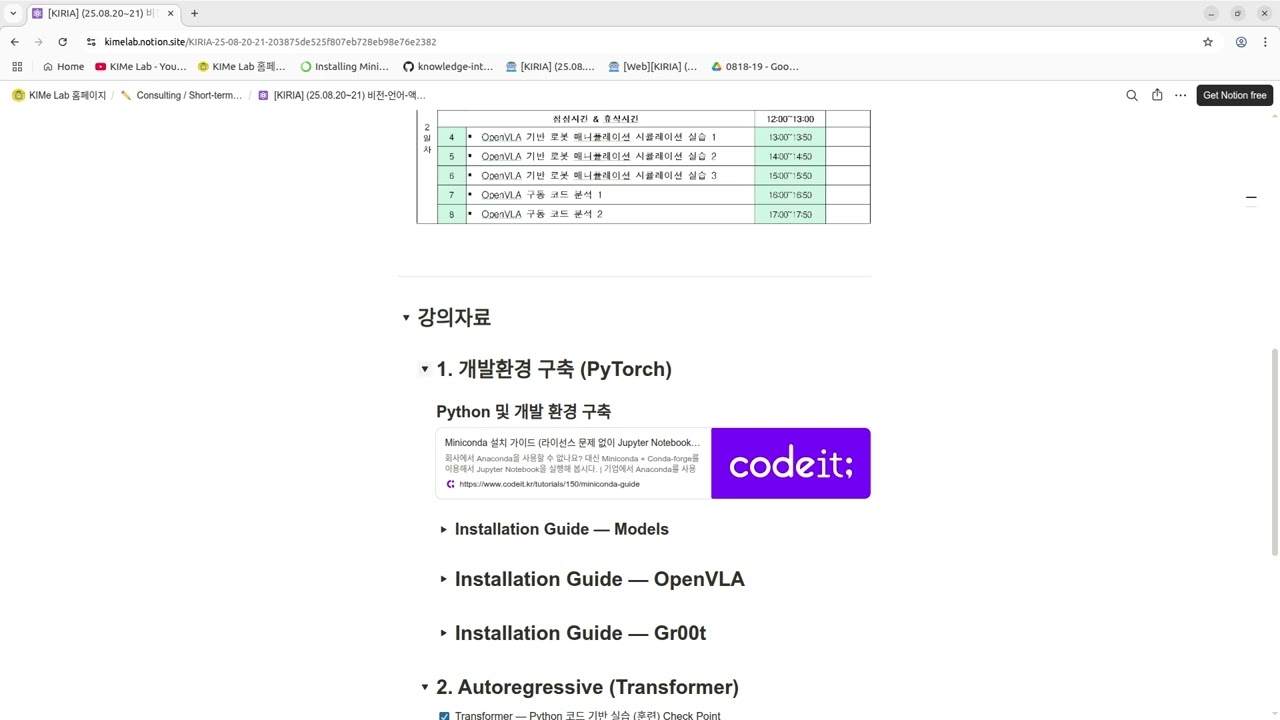This screenshot has height=720, width=1280.
Task: Expand Installation Guide — Gr00t toggle
Action: 444,633
